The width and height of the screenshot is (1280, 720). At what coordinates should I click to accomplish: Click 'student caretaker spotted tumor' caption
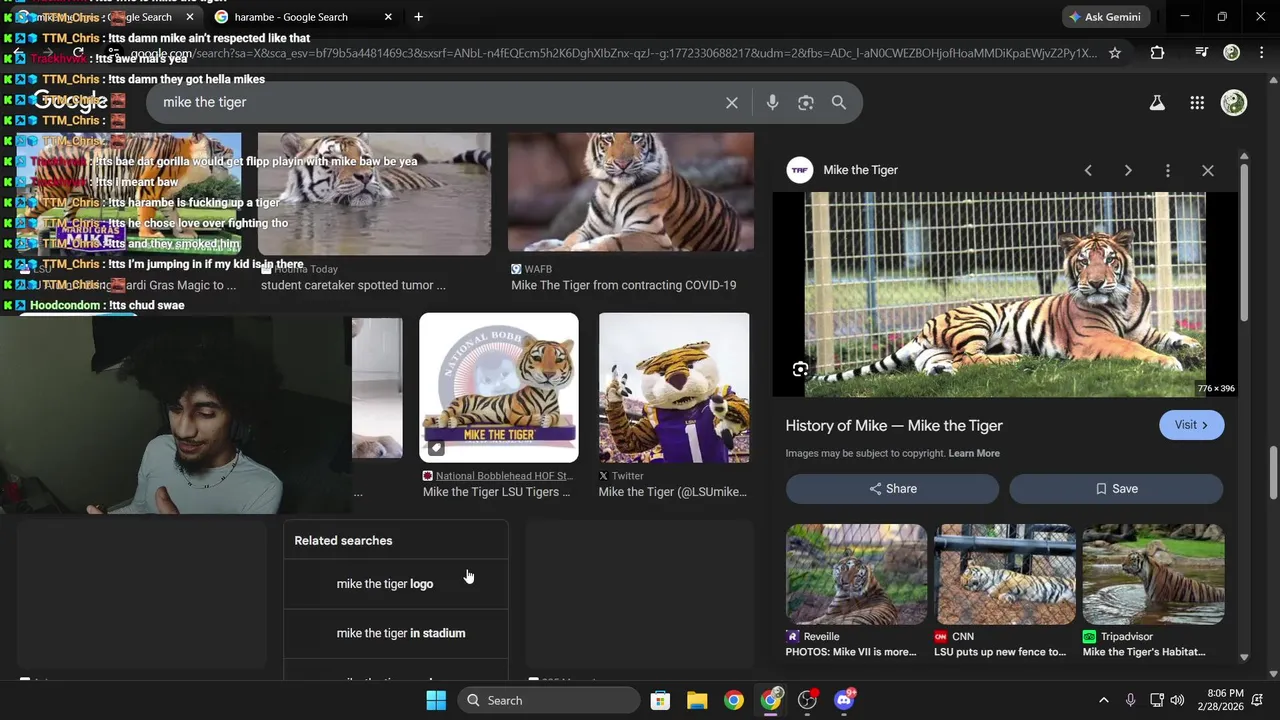point(353,286)
